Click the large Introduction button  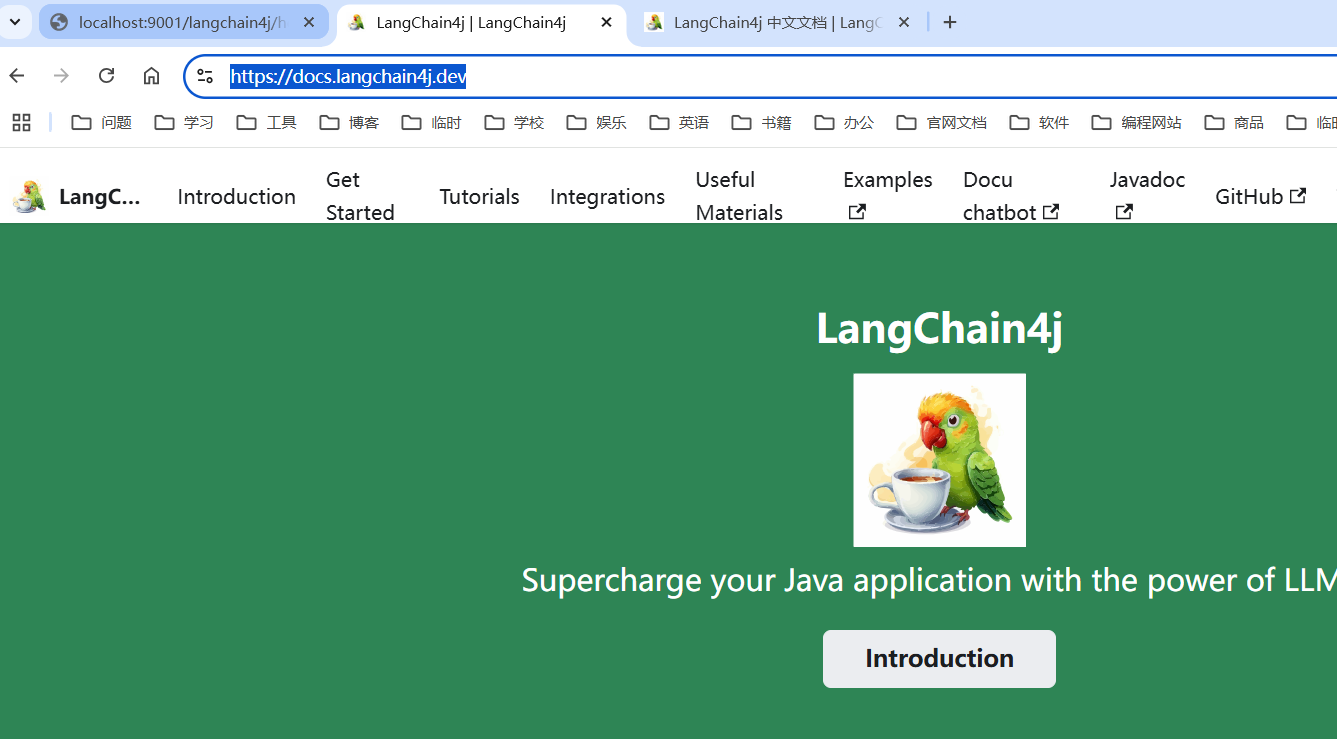[x=939, y=658]
